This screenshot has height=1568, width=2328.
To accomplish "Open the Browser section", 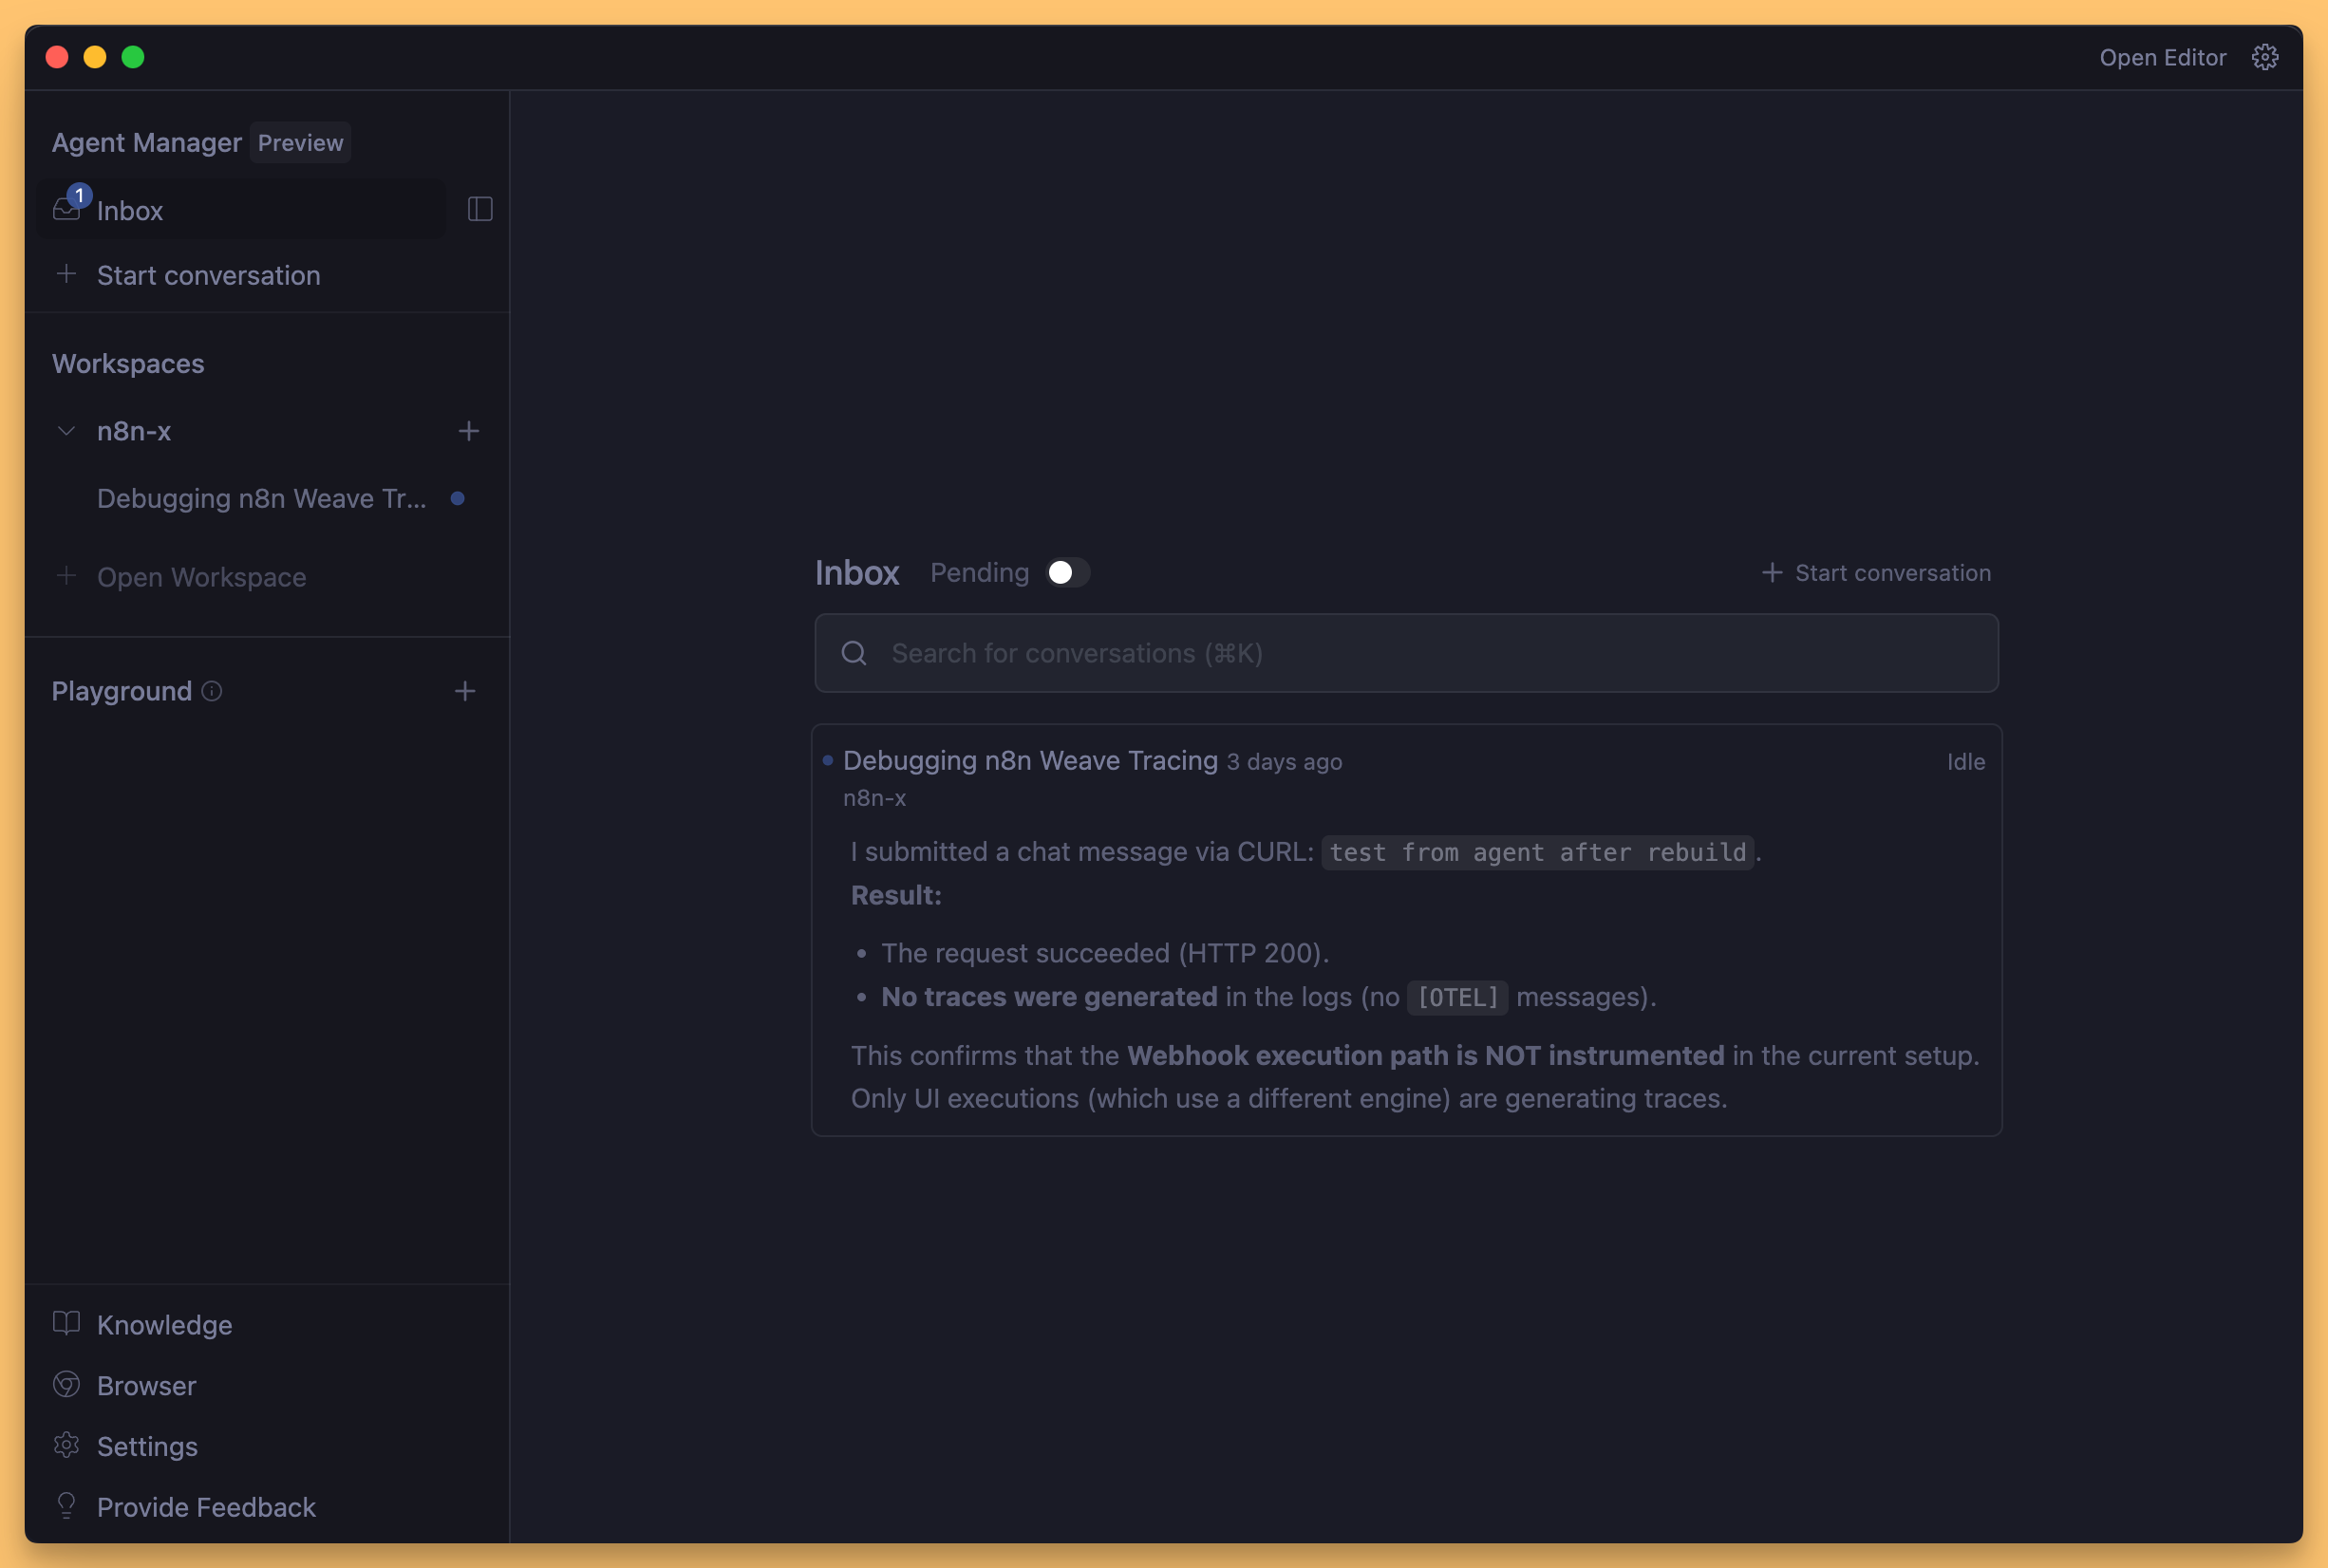I will click(146, 1385).
